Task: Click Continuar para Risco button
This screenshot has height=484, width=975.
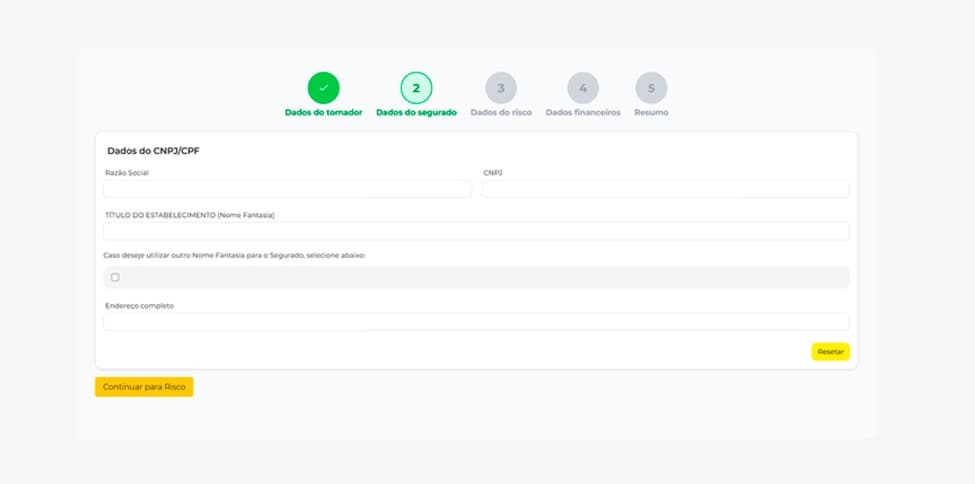Action: point(144,387)
